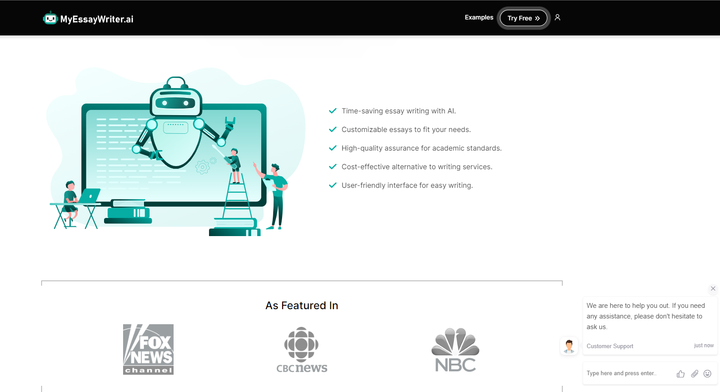The width and height of the screenshot is (720, 392).
Task: Click the 'As Featured In' heading
Action: [x=302, y=305]
